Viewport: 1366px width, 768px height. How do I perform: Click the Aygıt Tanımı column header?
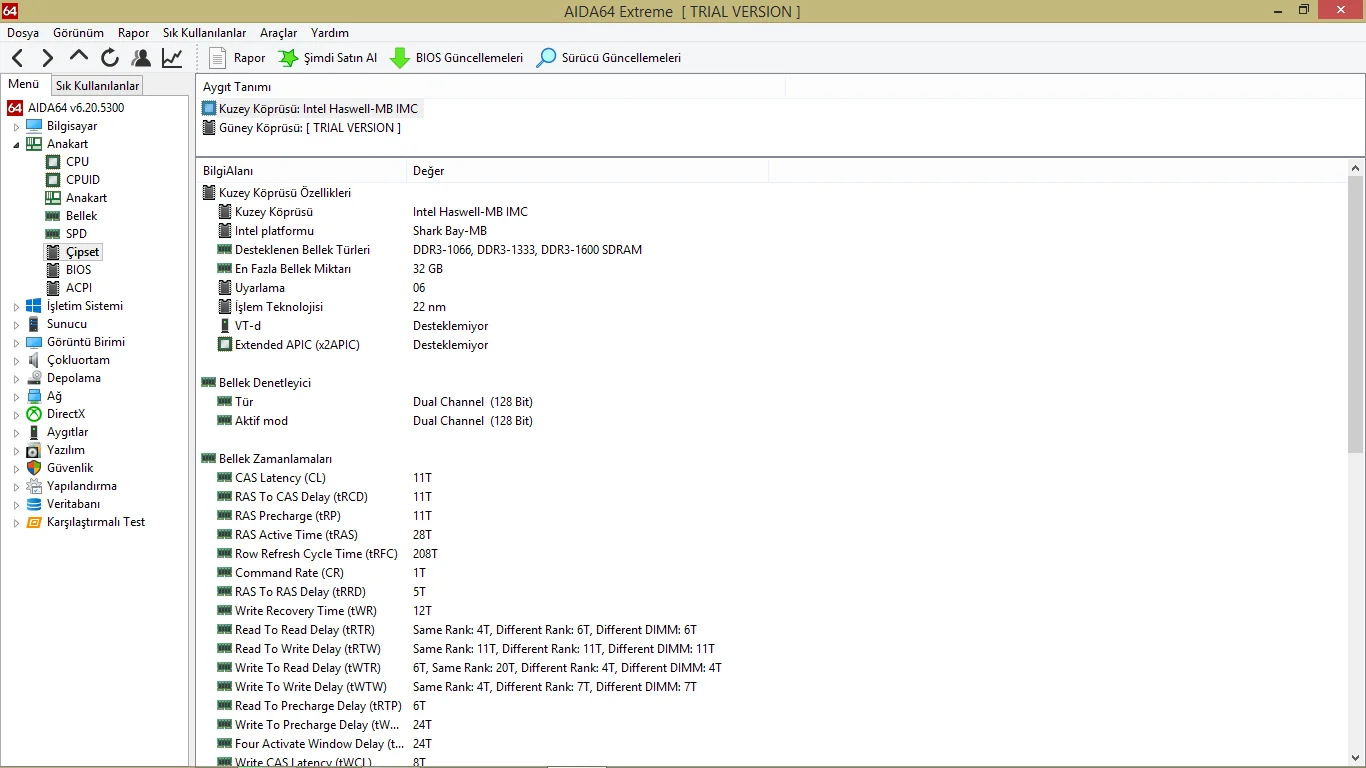pyautogui.click(x=491, y=87)
